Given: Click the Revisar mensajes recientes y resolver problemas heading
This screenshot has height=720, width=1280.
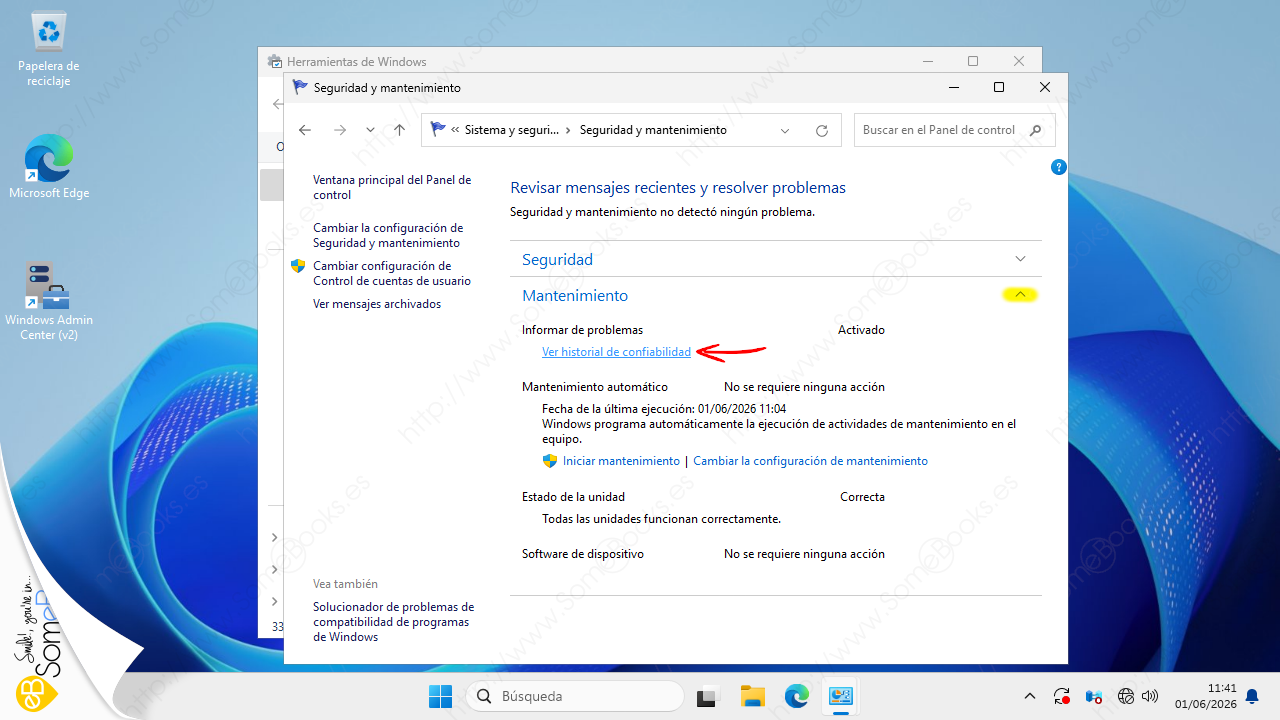Looking at the screenshot, I should (x=678, y=187).
